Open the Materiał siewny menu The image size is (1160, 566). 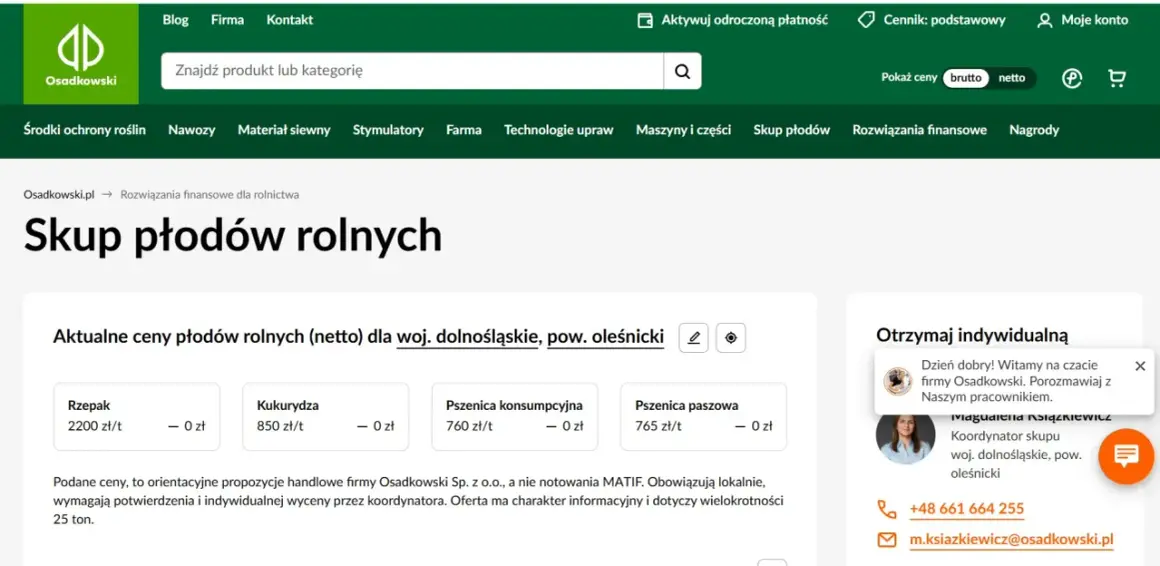pos(284,130)
